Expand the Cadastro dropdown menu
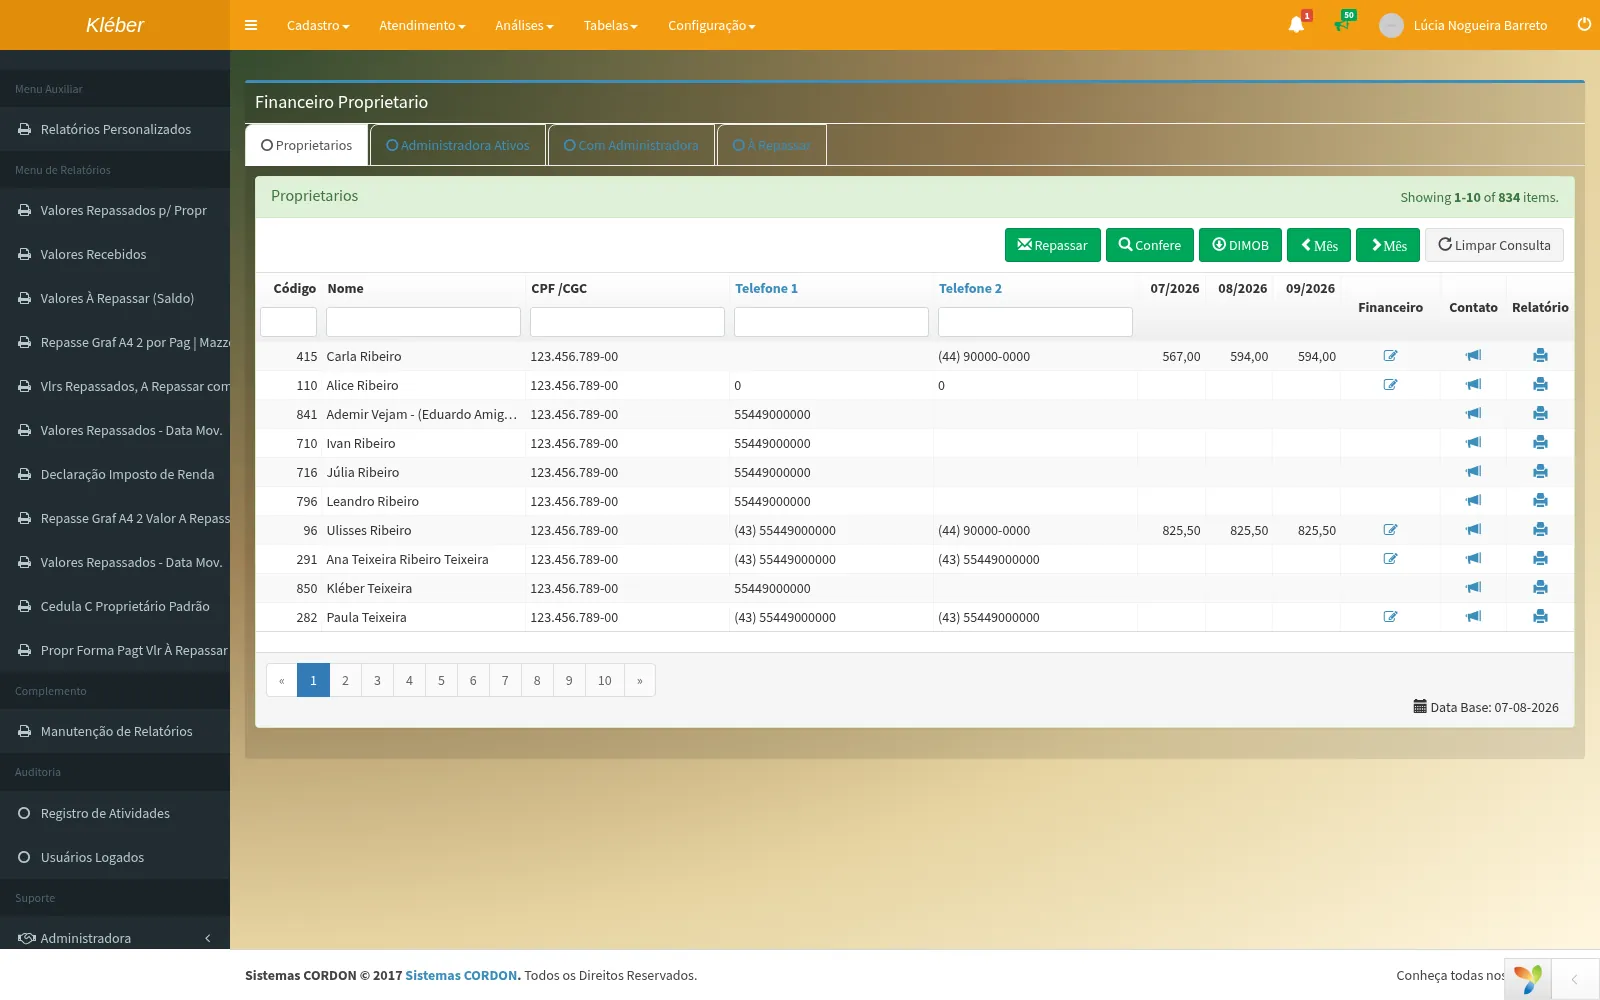The image size is (1600, 1000). tap(318, 25)
